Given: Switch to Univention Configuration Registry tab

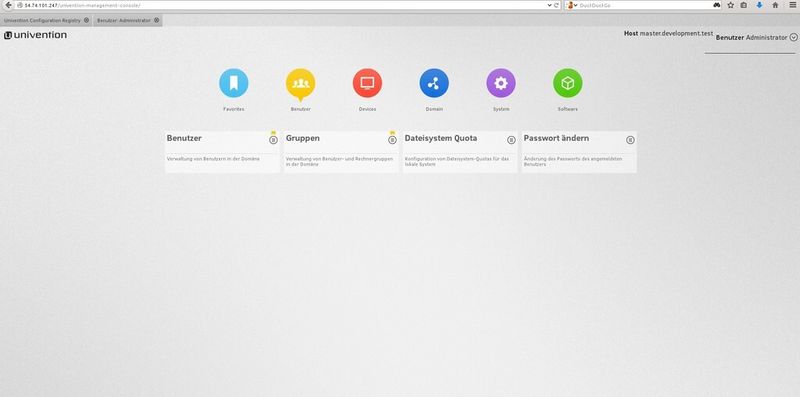Looking at the screenshot, I should tap(45, 20).
